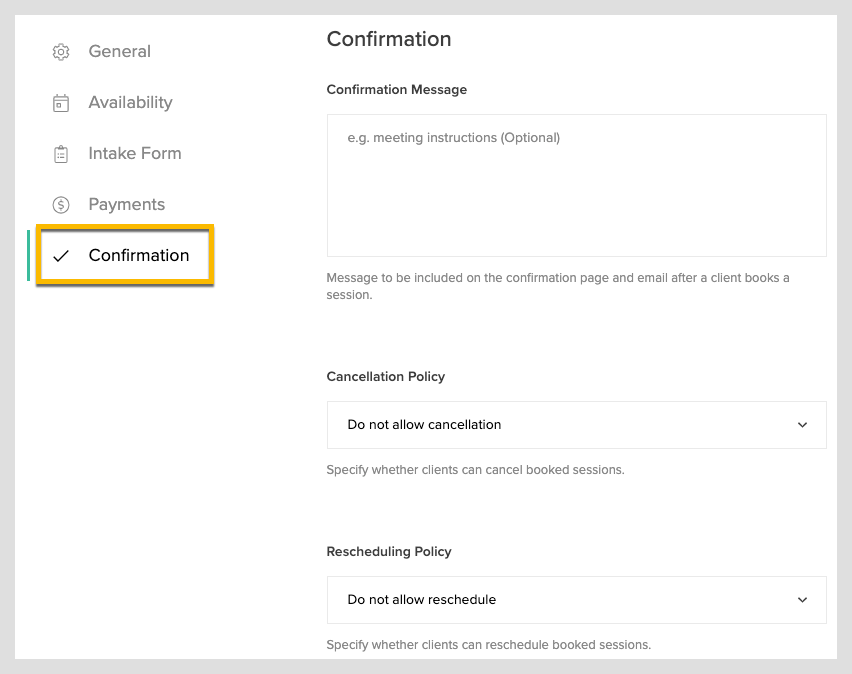
Task: Open the Payments section
Action: tap(127, 204)
